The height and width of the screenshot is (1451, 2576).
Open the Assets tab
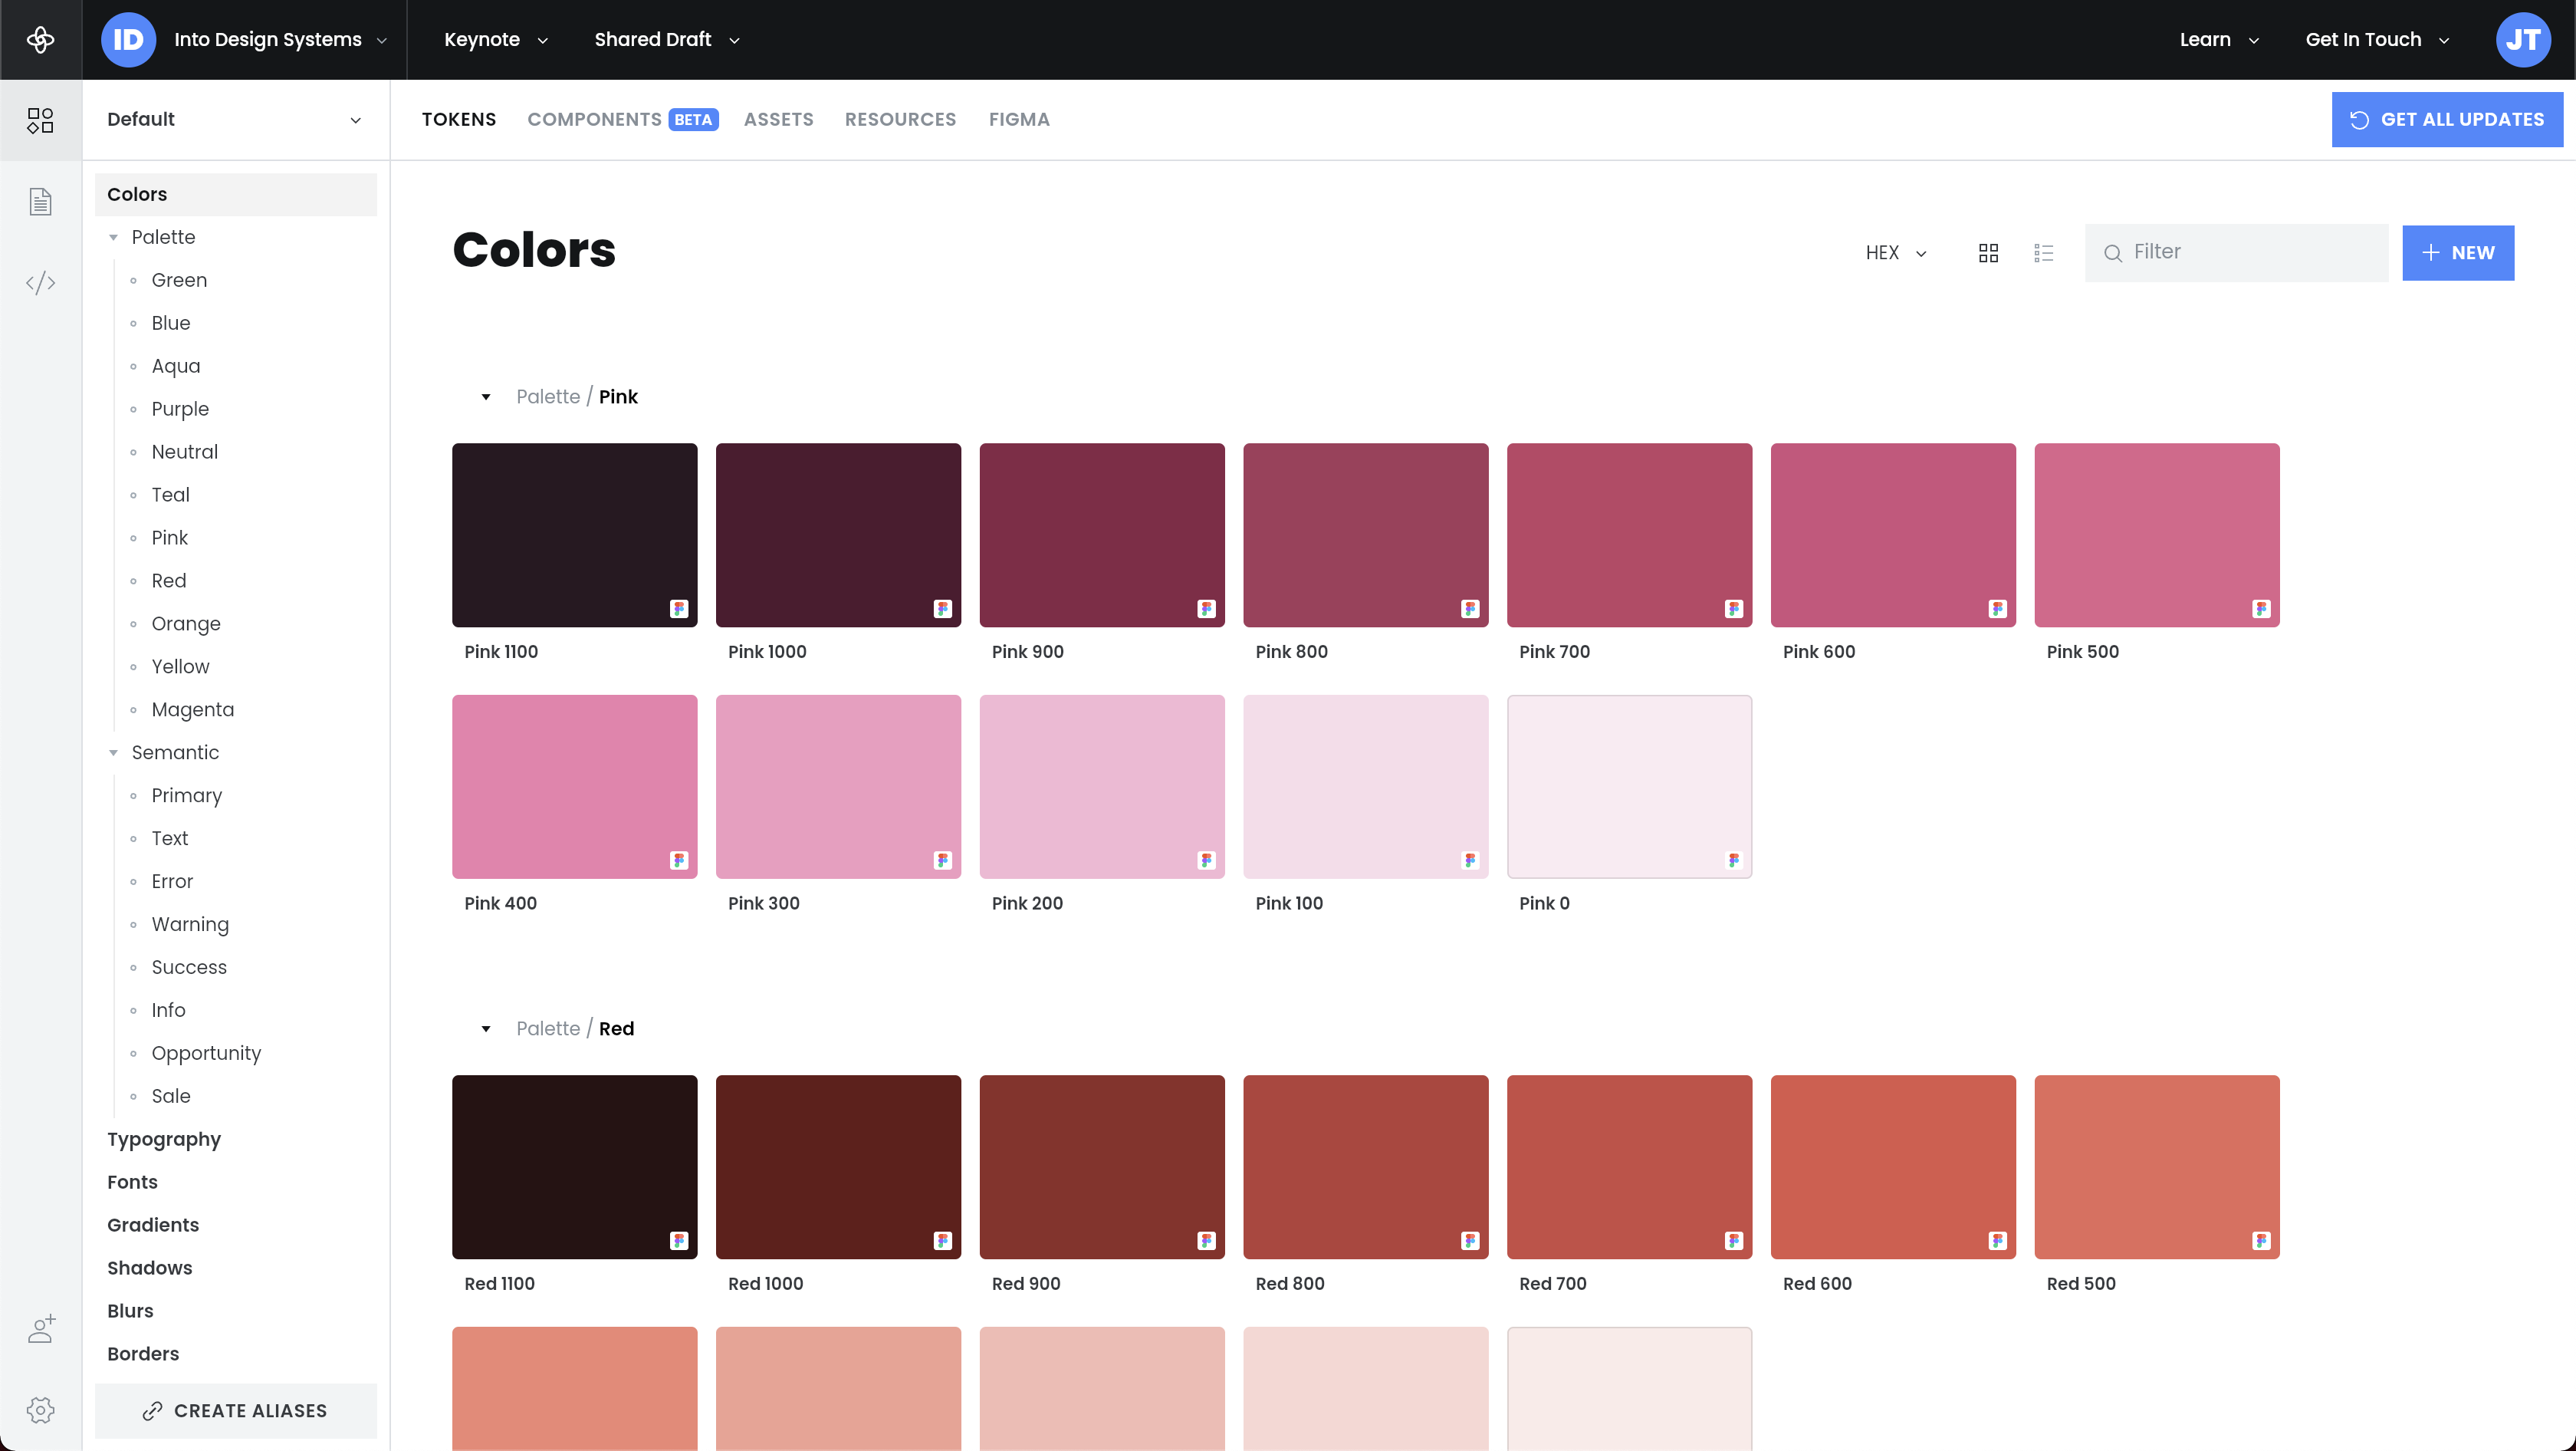point(778,120)
